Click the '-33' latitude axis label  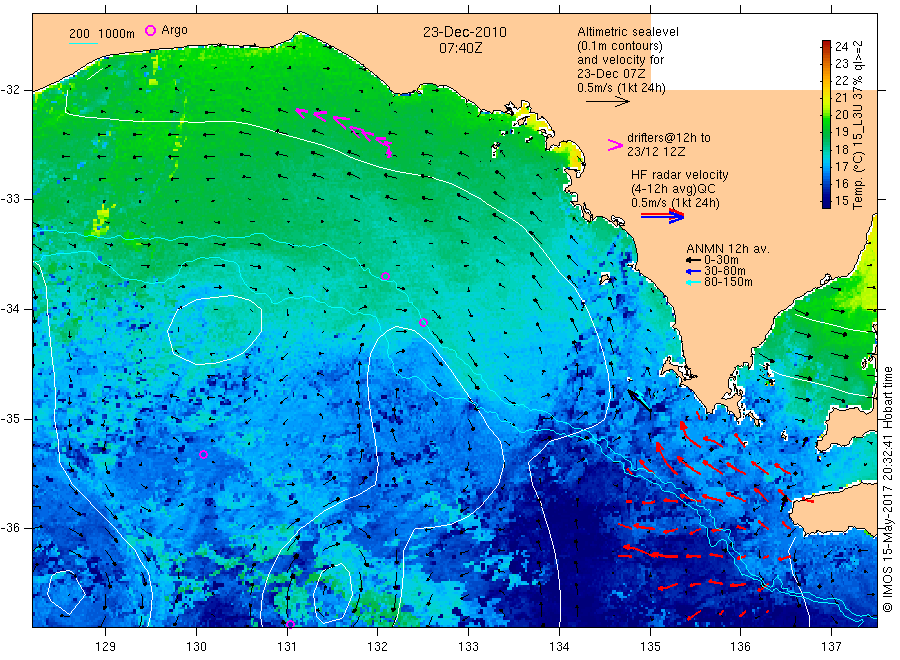pyautogui.click(x=10, y=199)
